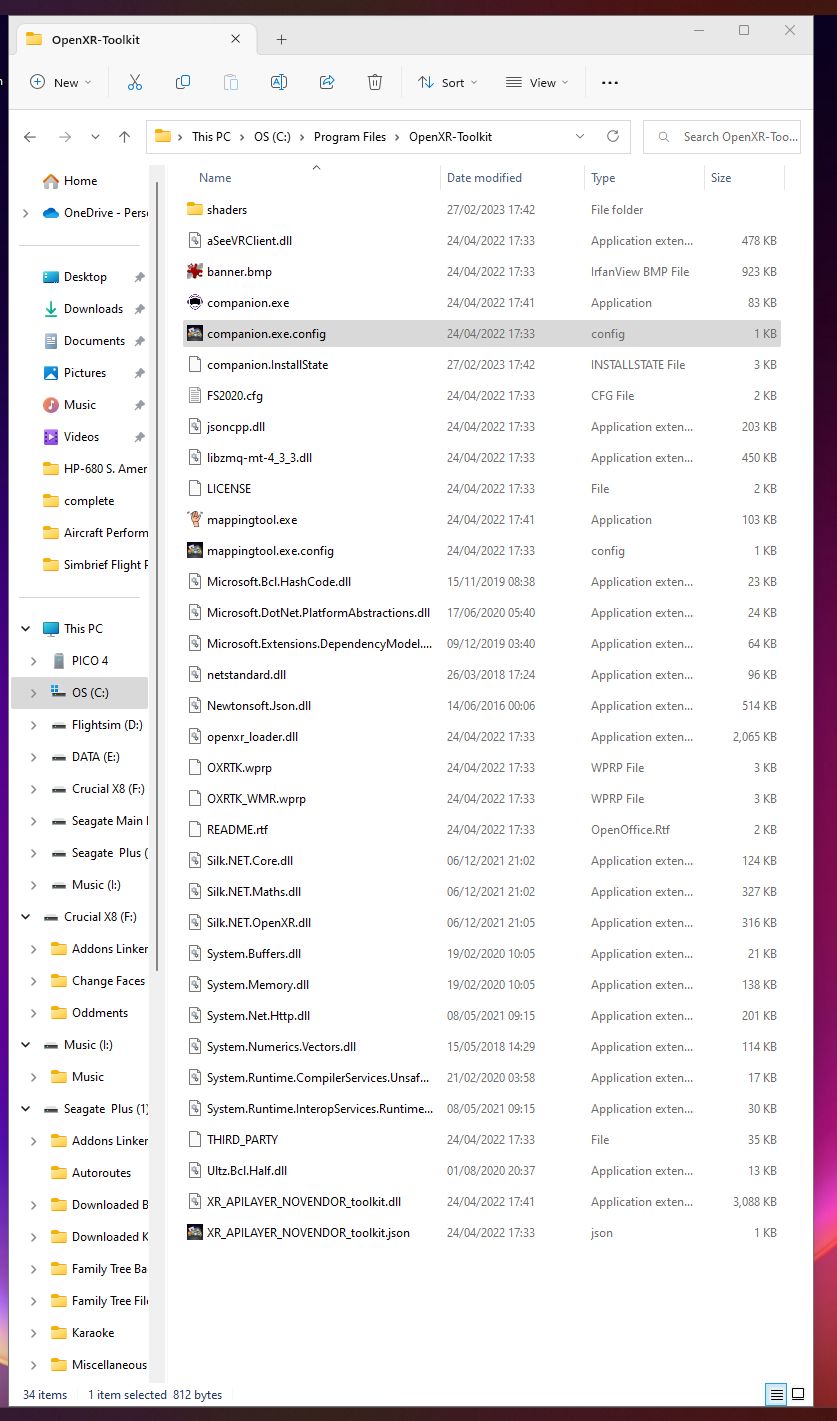Click the Delete trash icon
This screenshot has height=1421, width=837.
click(375, 82)
